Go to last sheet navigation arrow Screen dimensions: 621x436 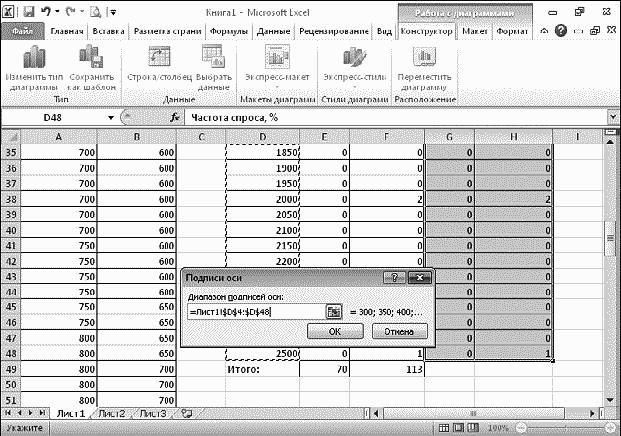pos(42,413)
